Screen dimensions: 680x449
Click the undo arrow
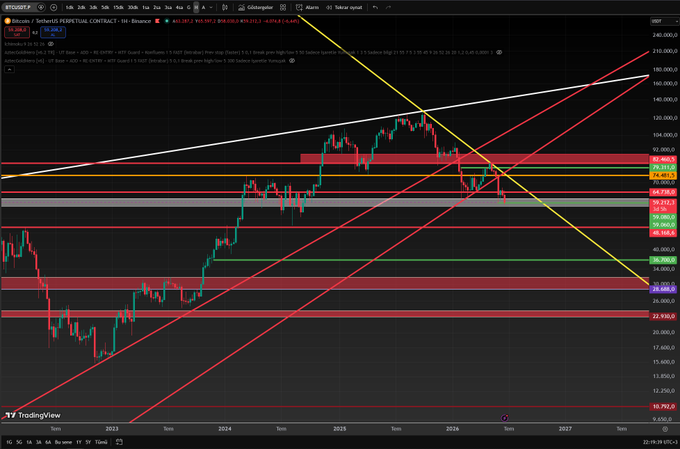click(x=376, y=7)
